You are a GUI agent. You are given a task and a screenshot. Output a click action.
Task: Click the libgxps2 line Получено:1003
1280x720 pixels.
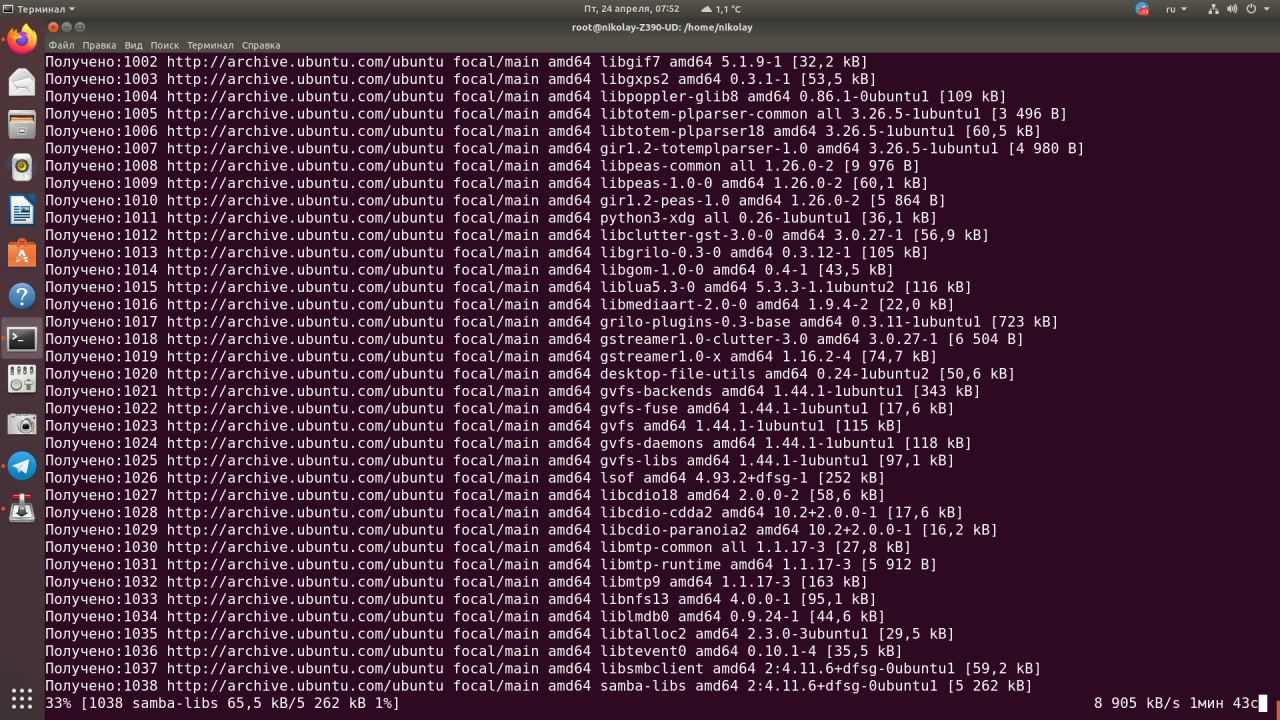tap(461, 79)
